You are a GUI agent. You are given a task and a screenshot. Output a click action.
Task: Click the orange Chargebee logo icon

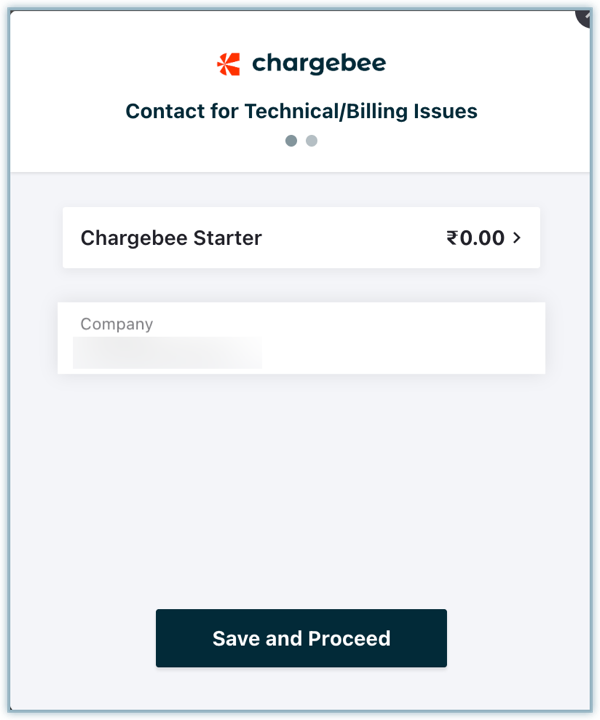point(228,64)
